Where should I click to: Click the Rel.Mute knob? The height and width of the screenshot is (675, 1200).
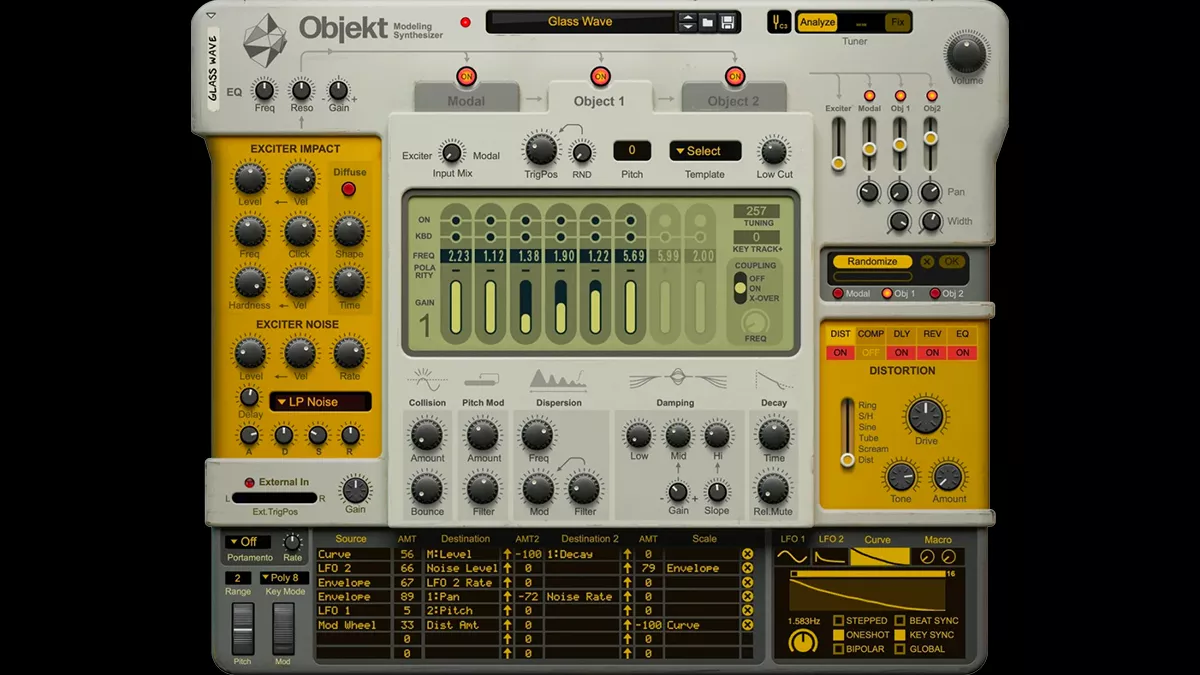[x=773, y=488]
